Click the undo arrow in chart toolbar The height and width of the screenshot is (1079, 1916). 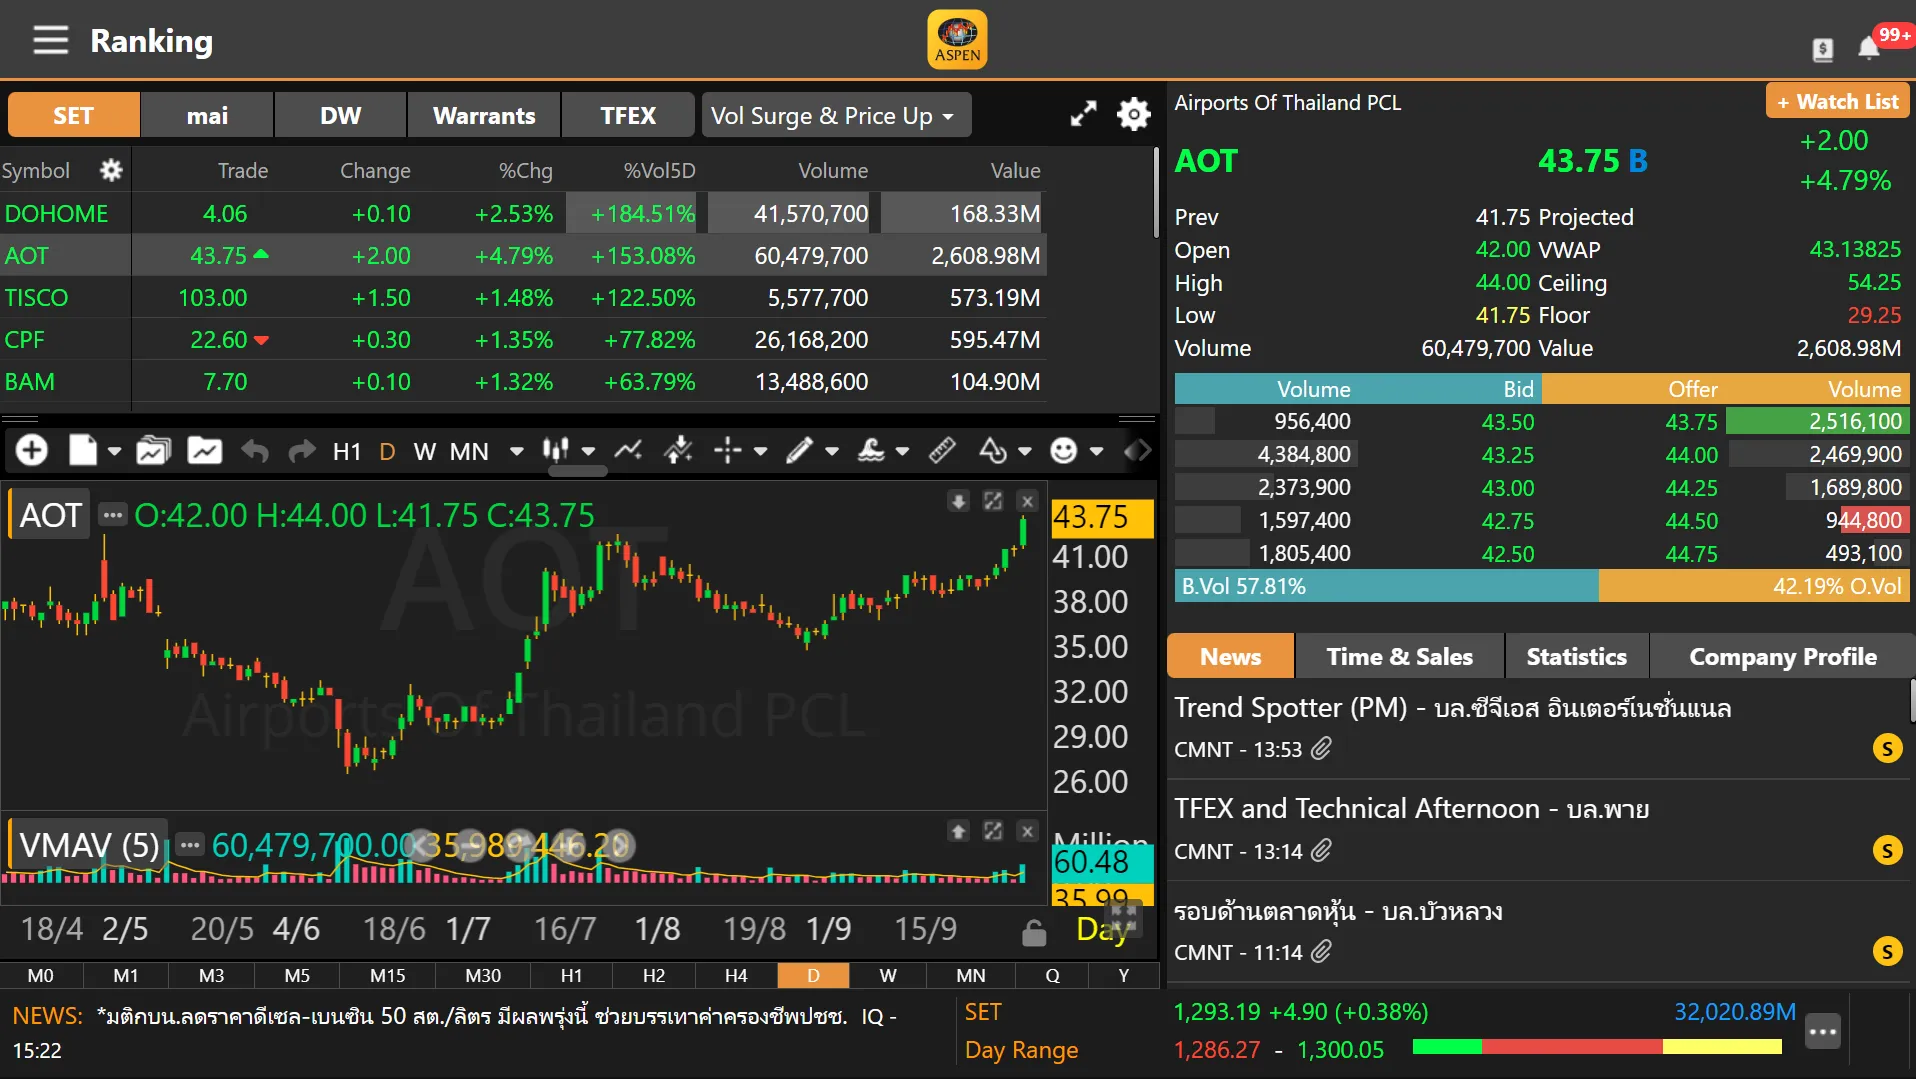coord(255,452)
